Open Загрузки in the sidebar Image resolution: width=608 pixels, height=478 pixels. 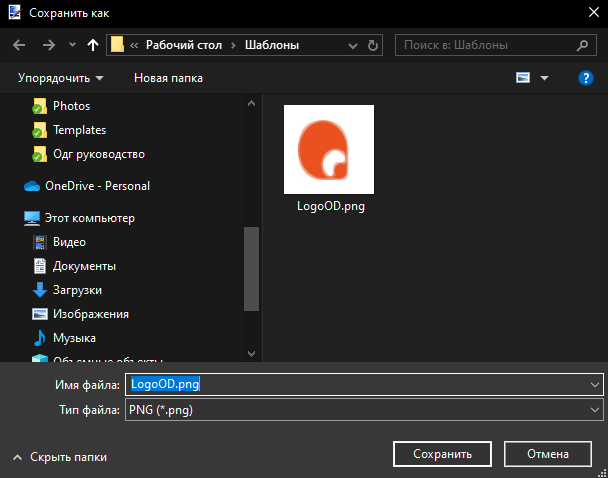pos(77,290)
